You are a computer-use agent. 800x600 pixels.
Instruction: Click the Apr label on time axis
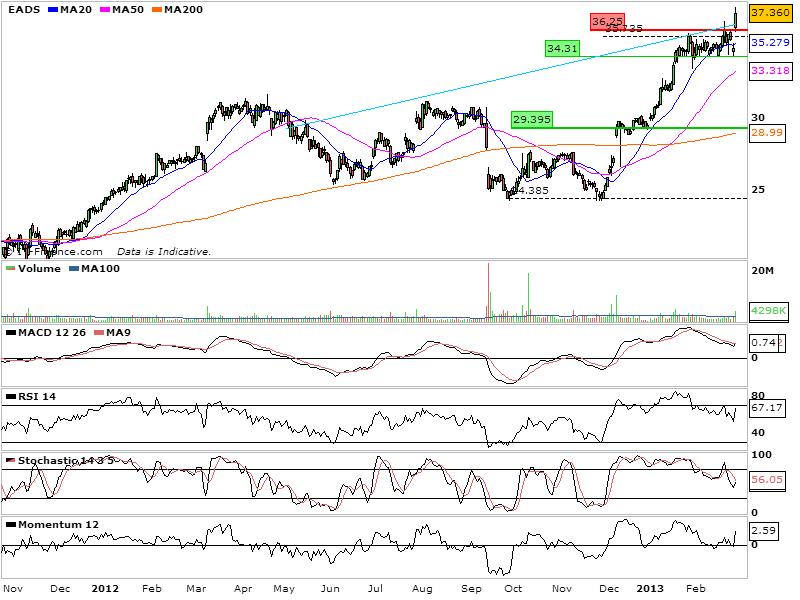[243, 589]
